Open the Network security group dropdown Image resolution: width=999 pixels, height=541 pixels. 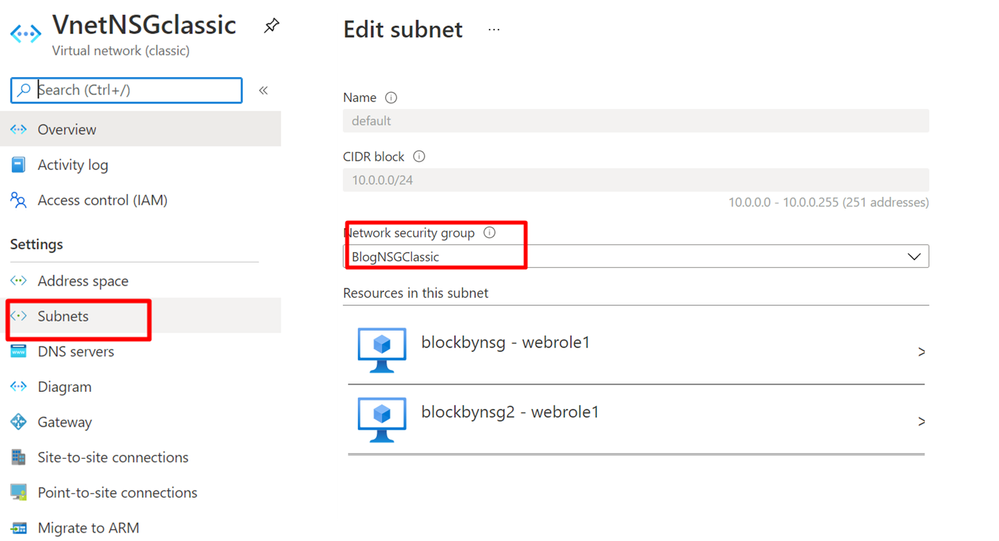(635, 257)
